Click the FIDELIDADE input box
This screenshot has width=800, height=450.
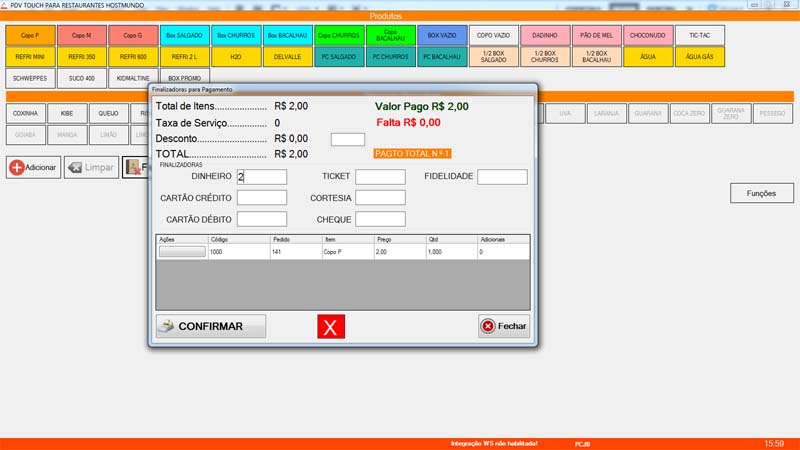(x=502, y=177)
